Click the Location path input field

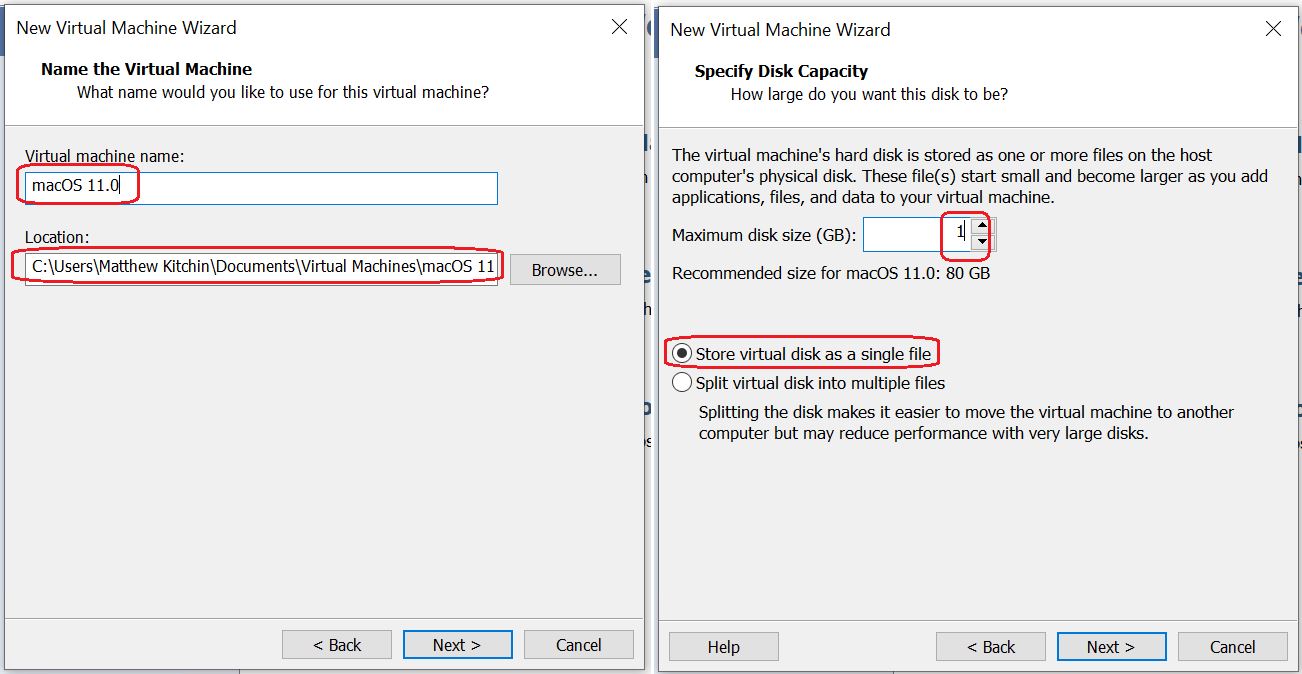(x=262, y=268)
